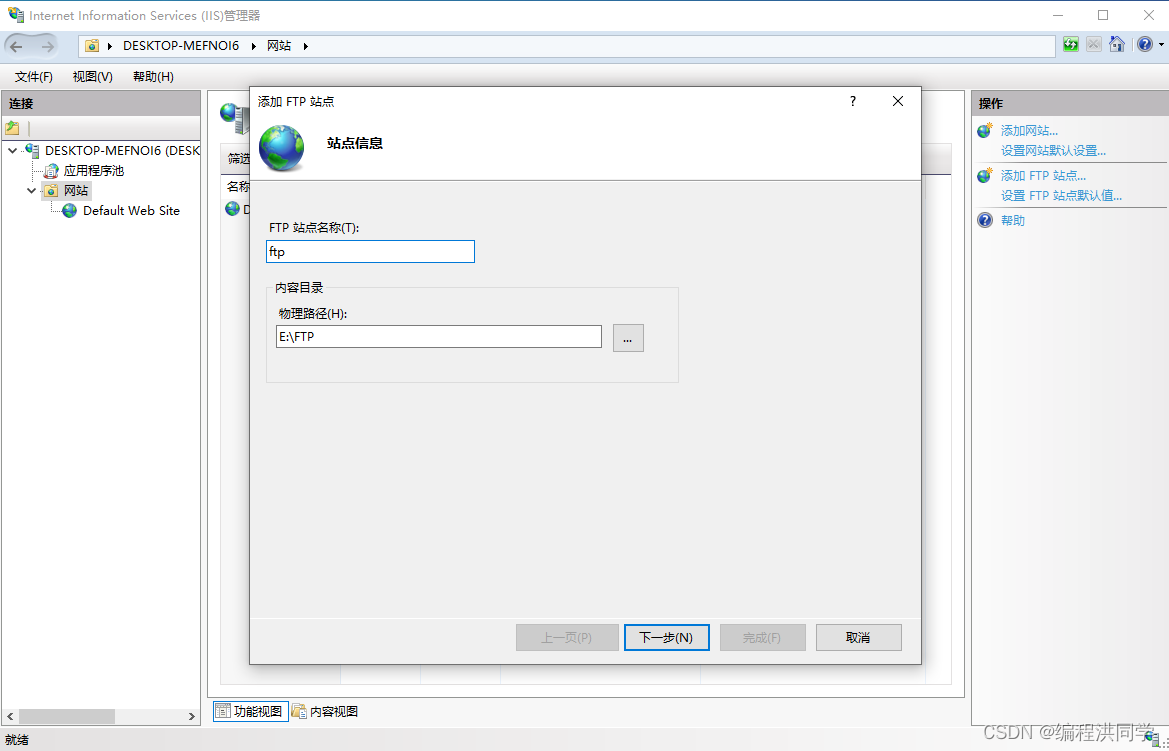
Task: Click the 添加网站... link
Action: [x=1029, y=131]
